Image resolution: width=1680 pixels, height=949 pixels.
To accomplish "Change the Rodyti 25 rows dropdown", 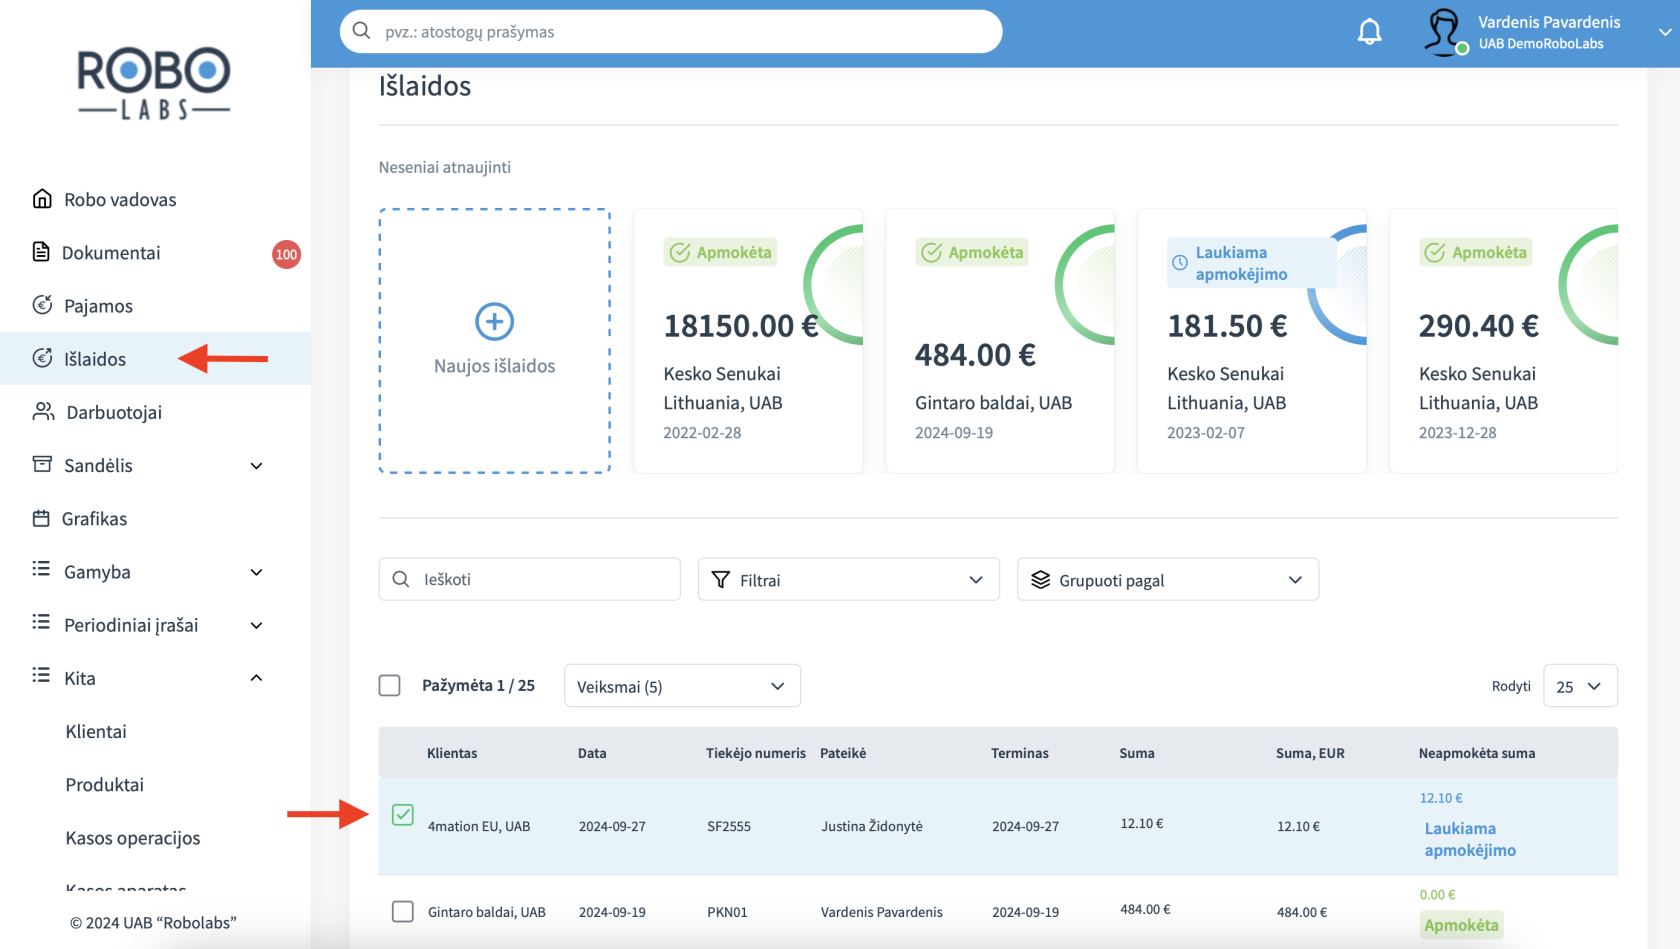I will pyautogui.click(x=1580, y=686).
